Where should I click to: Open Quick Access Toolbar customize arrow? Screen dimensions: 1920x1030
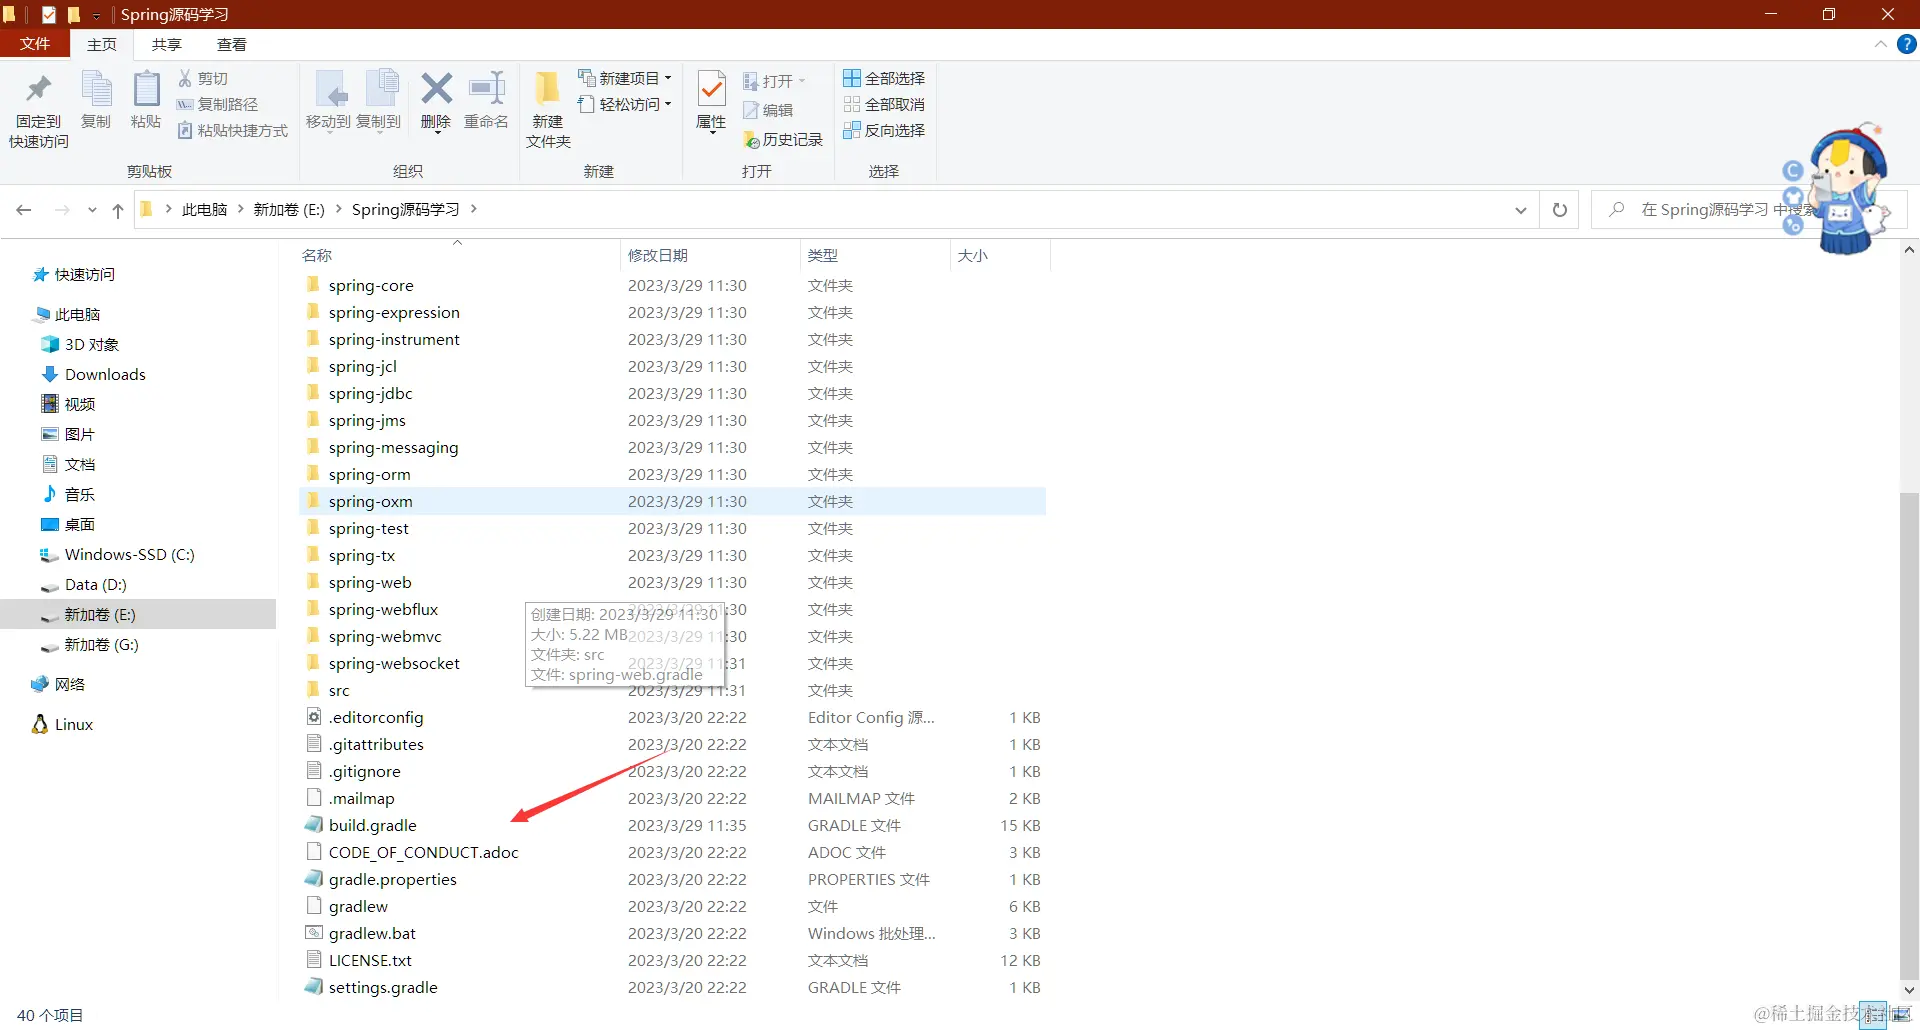[x=96, y=15]
